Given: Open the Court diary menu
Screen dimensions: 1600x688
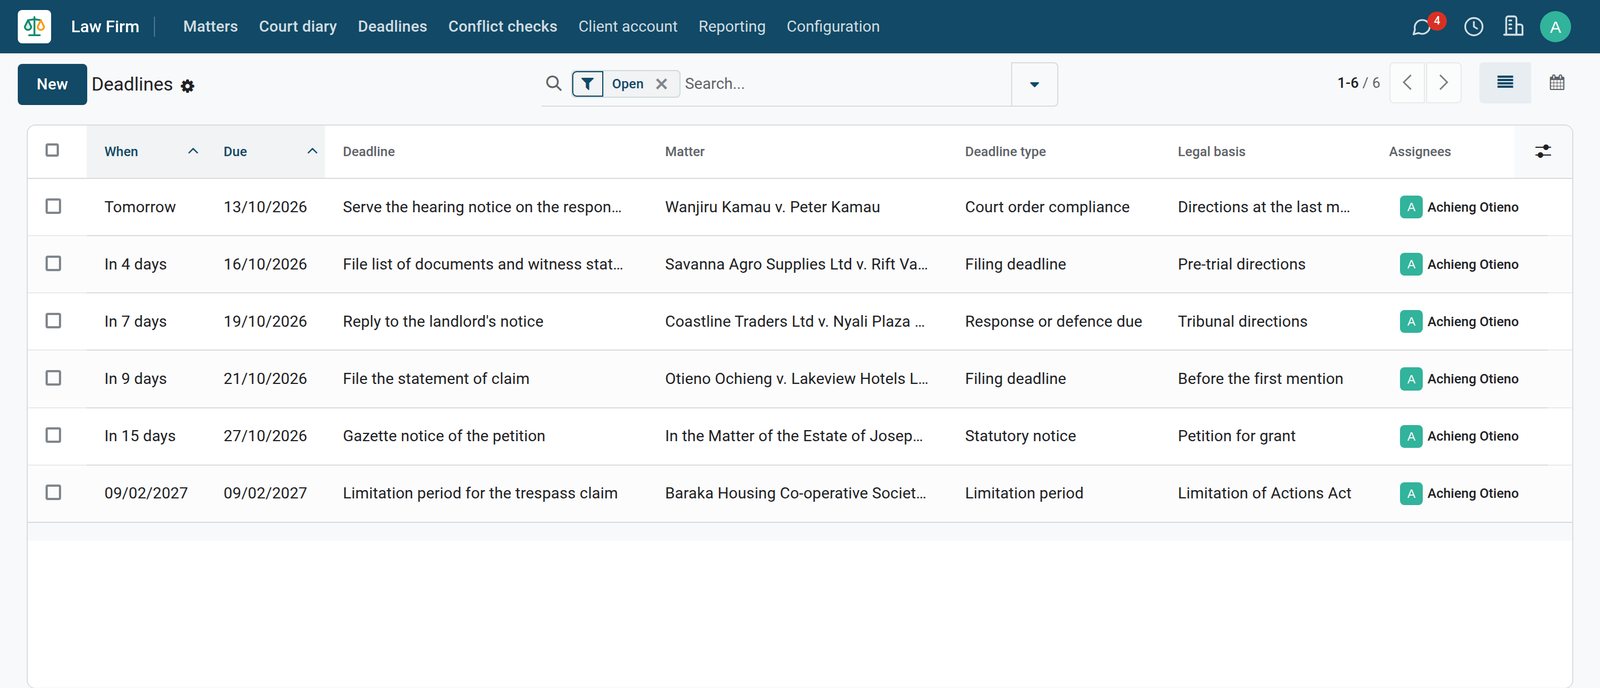Looking at the screenshot, I should pyautogui.click(x=298, y=26).
